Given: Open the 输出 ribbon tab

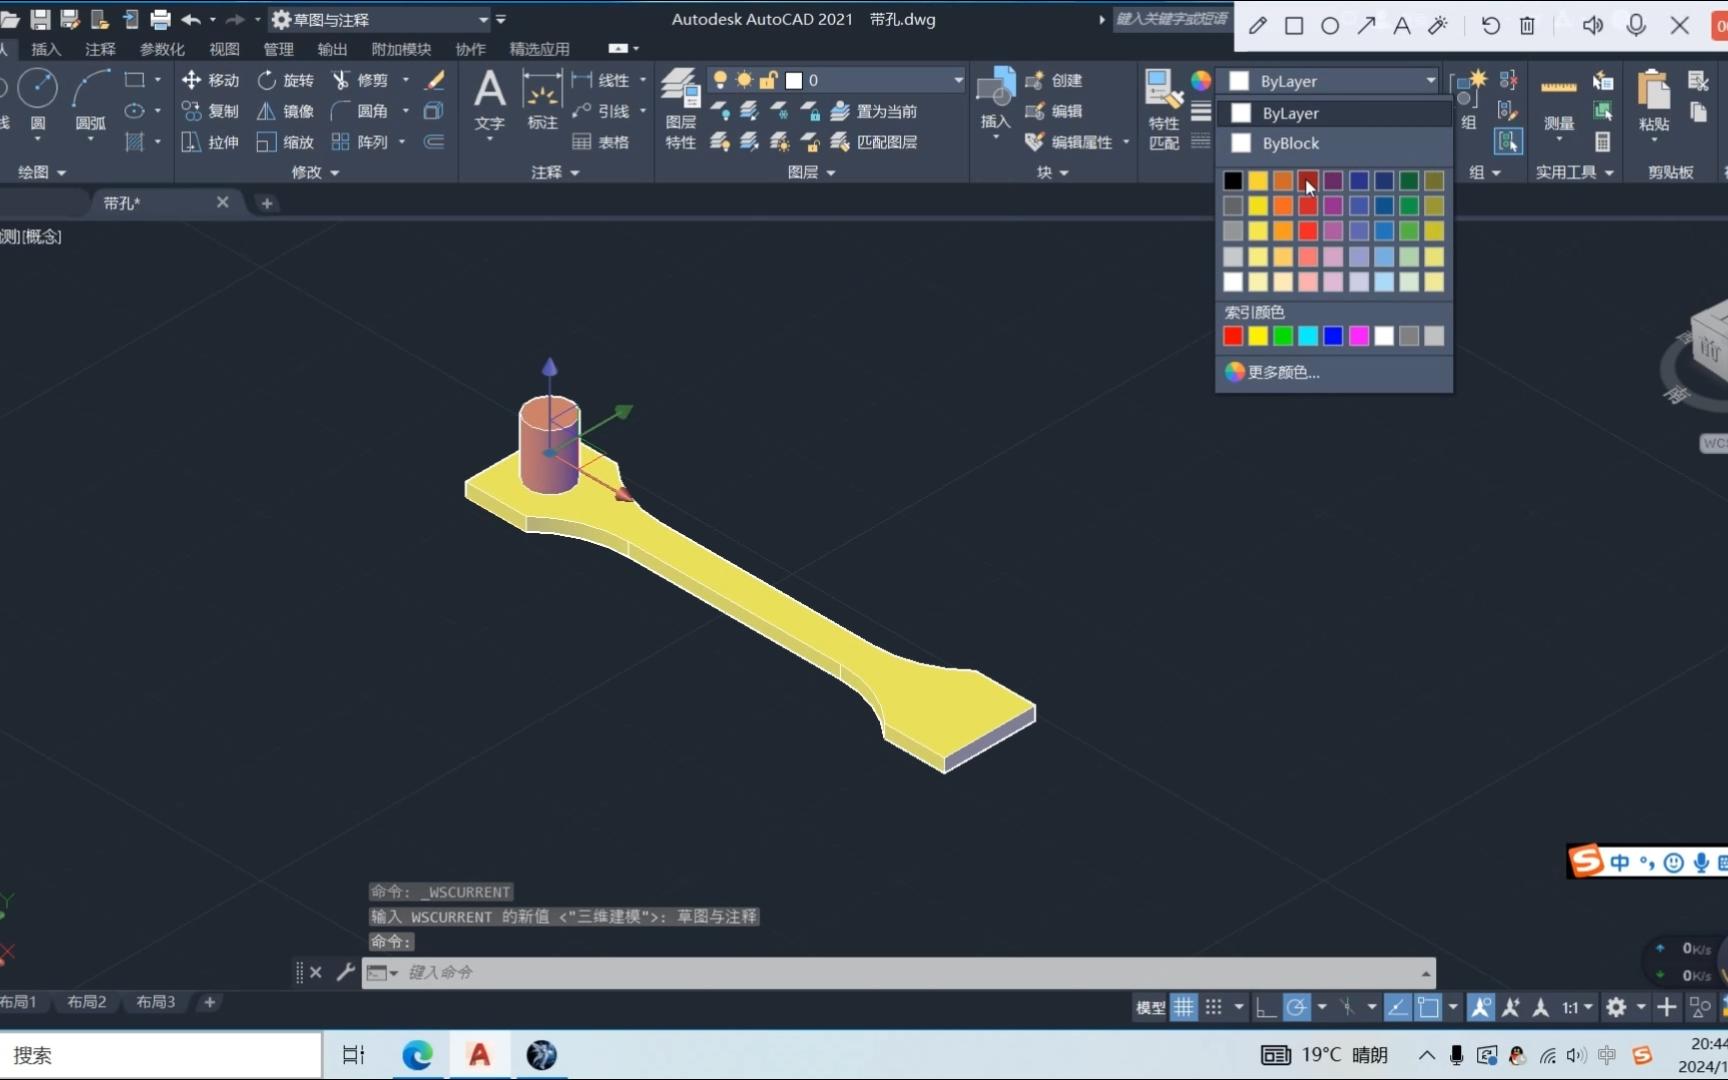Looking at the screenshot, I should 332,49.
